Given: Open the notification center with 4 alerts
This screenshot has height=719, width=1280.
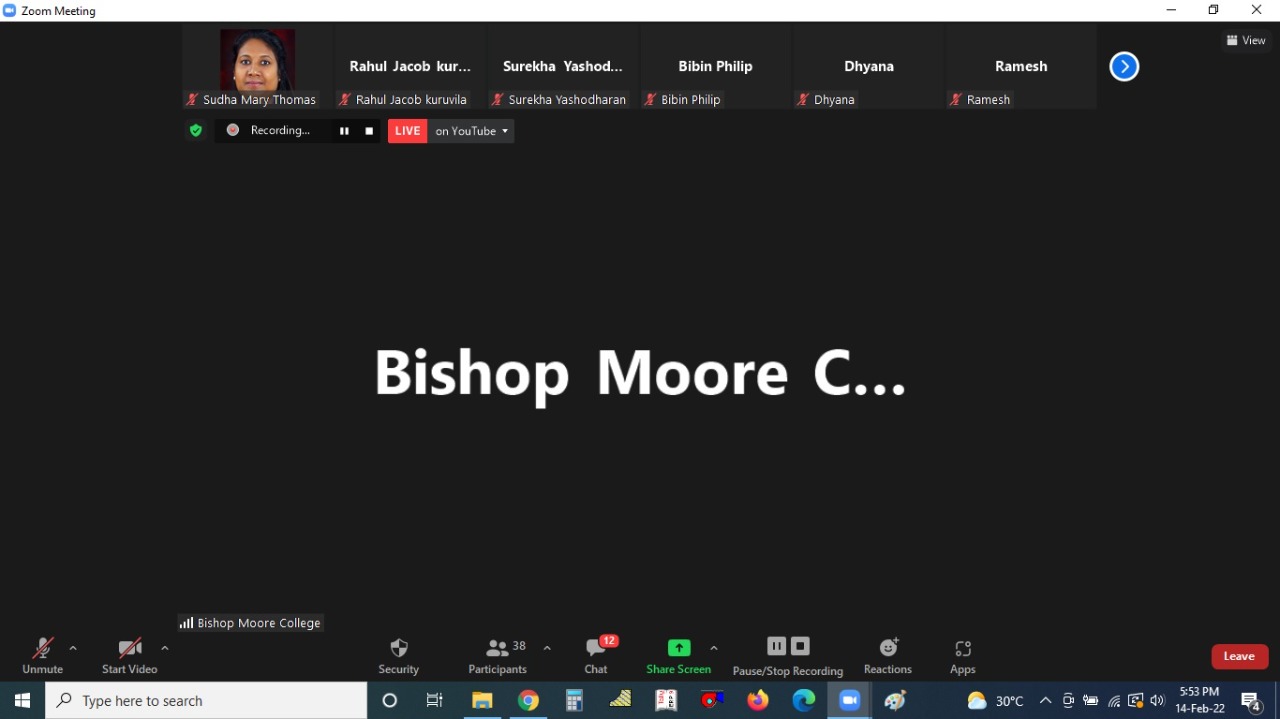Looking at the screenshot, I should point(1251,701).
